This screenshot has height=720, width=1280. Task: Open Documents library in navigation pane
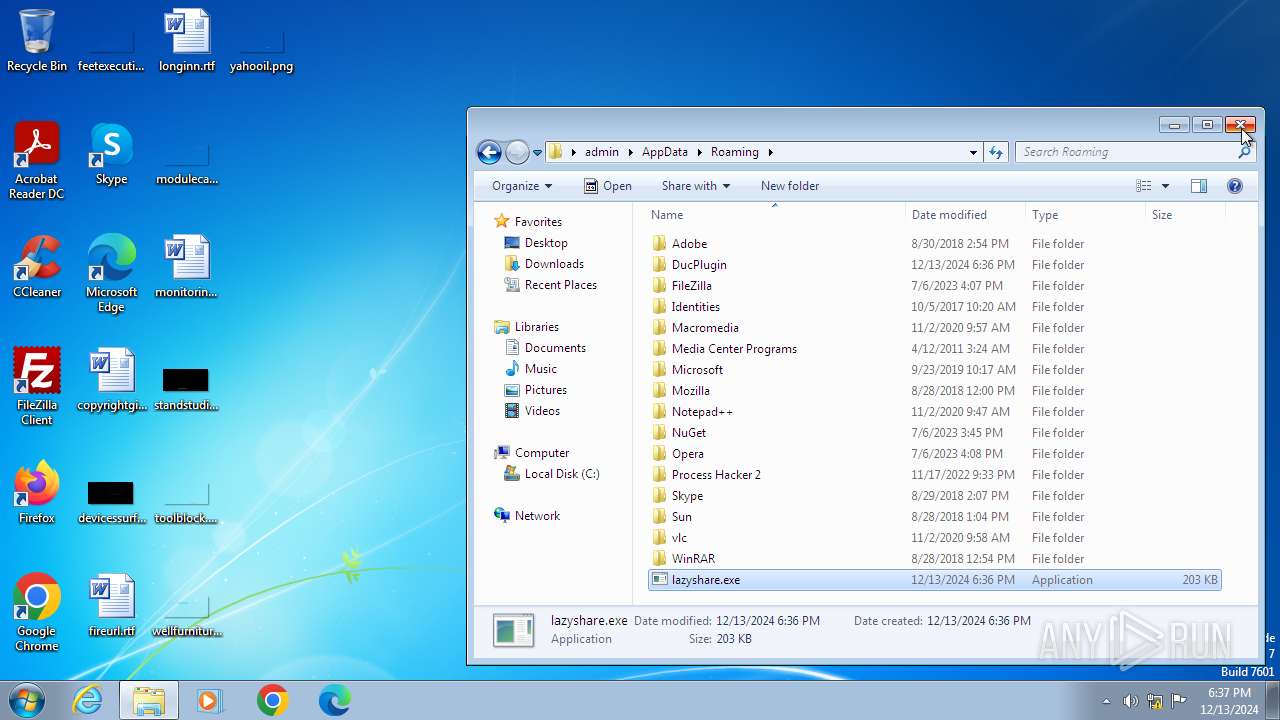pyautogui.click(x=555, y=348)
